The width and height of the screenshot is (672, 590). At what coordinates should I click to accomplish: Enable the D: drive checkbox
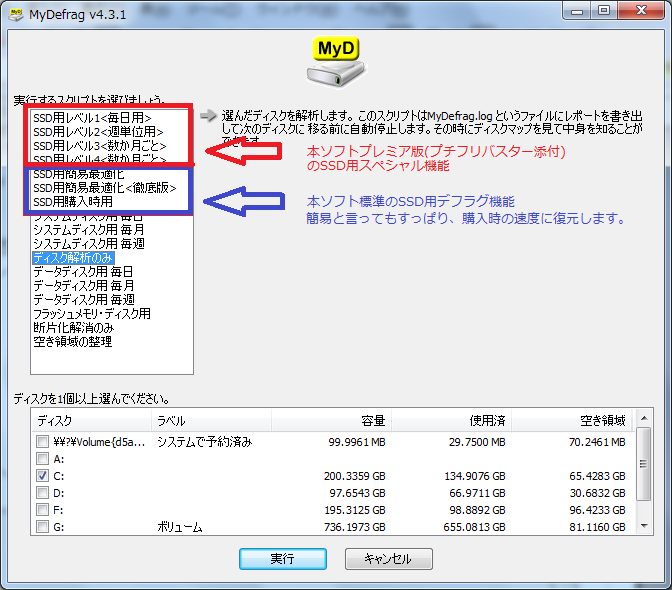pos(42,493)
